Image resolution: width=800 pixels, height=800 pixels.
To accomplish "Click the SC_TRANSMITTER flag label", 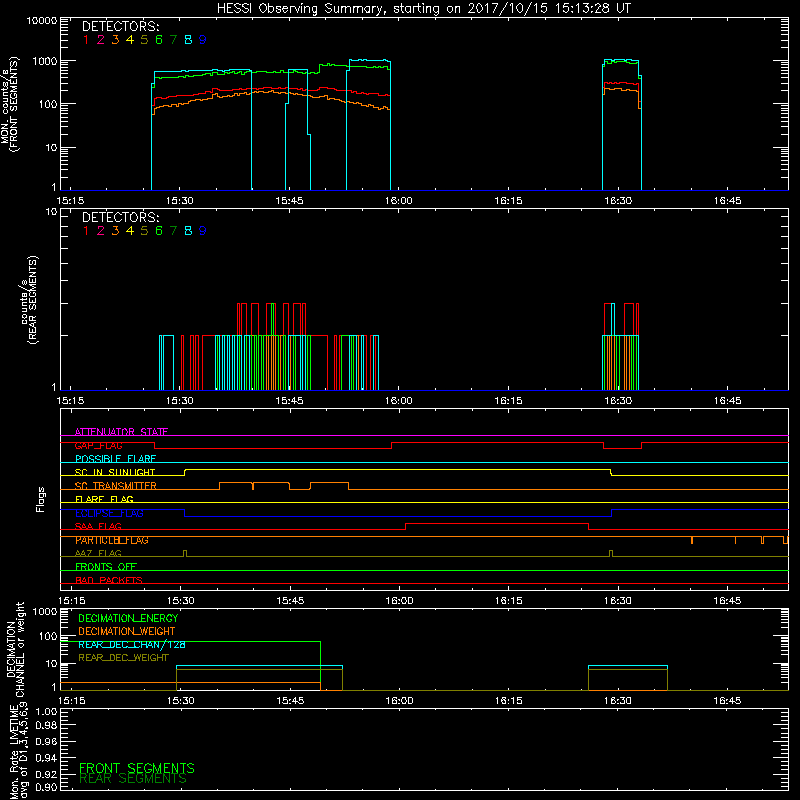I will click(x=116, y=486).
